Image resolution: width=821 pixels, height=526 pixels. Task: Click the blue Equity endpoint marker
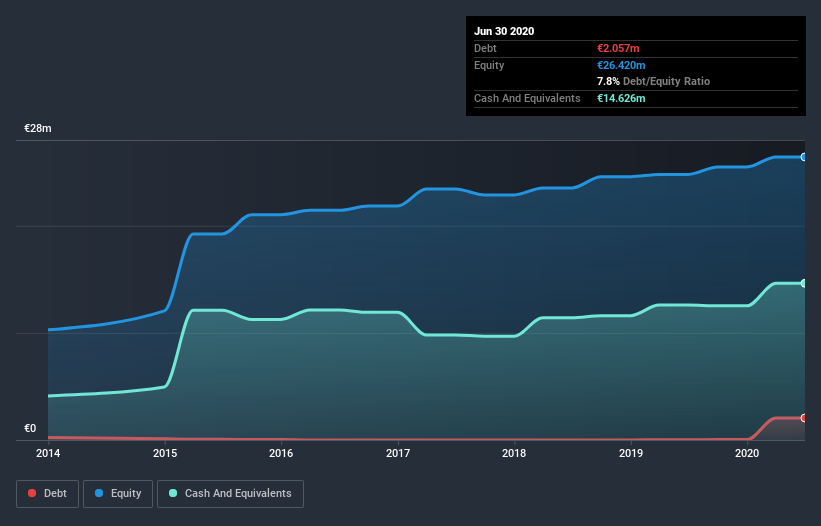coord(804,157)
